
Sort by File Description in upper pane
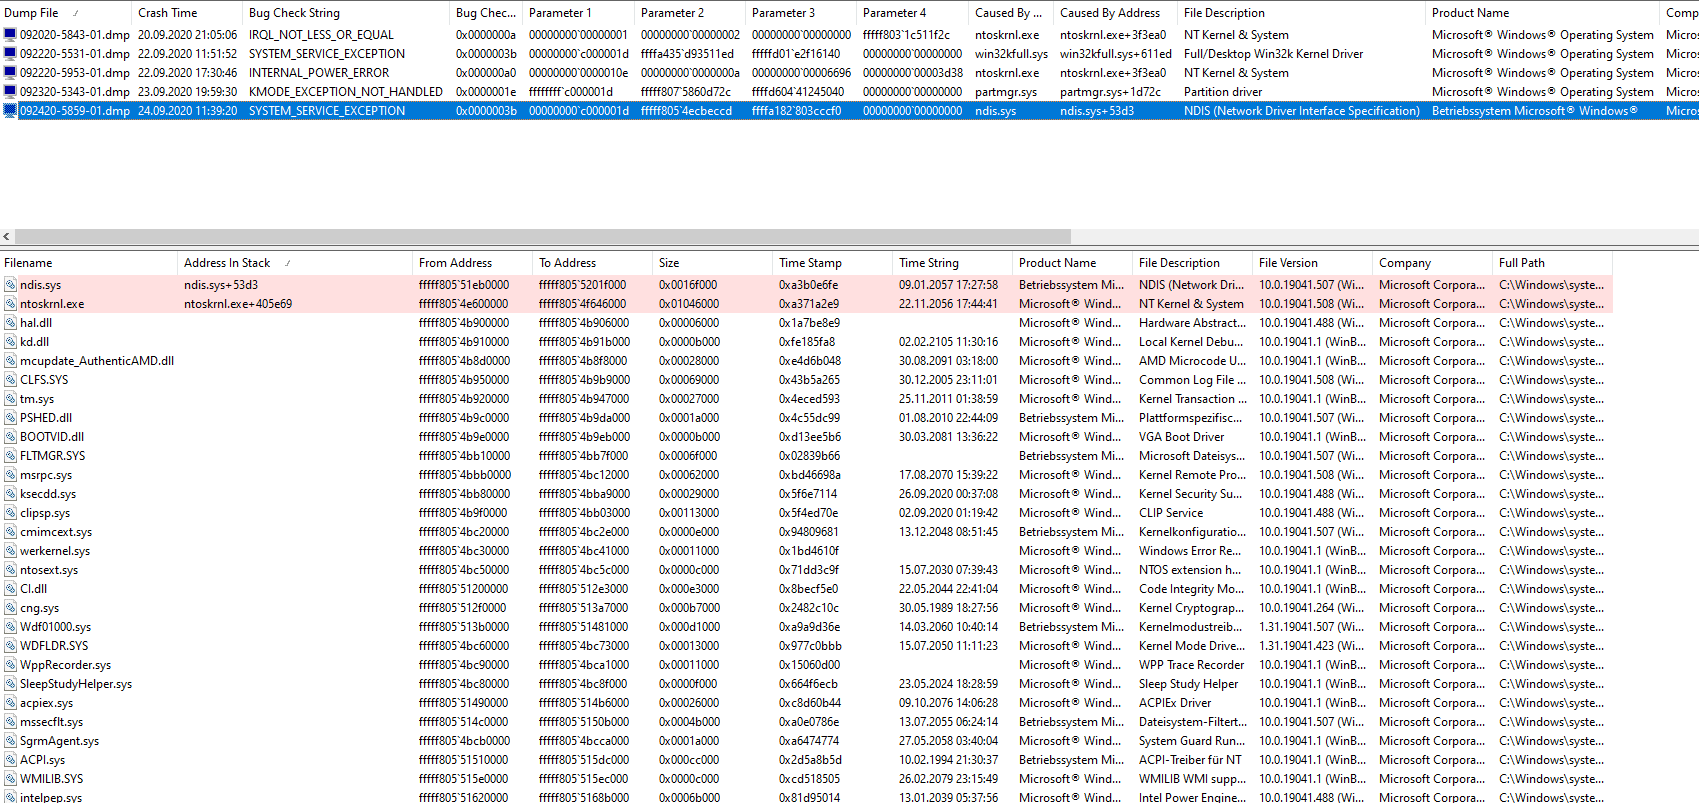click(1301, 13)
